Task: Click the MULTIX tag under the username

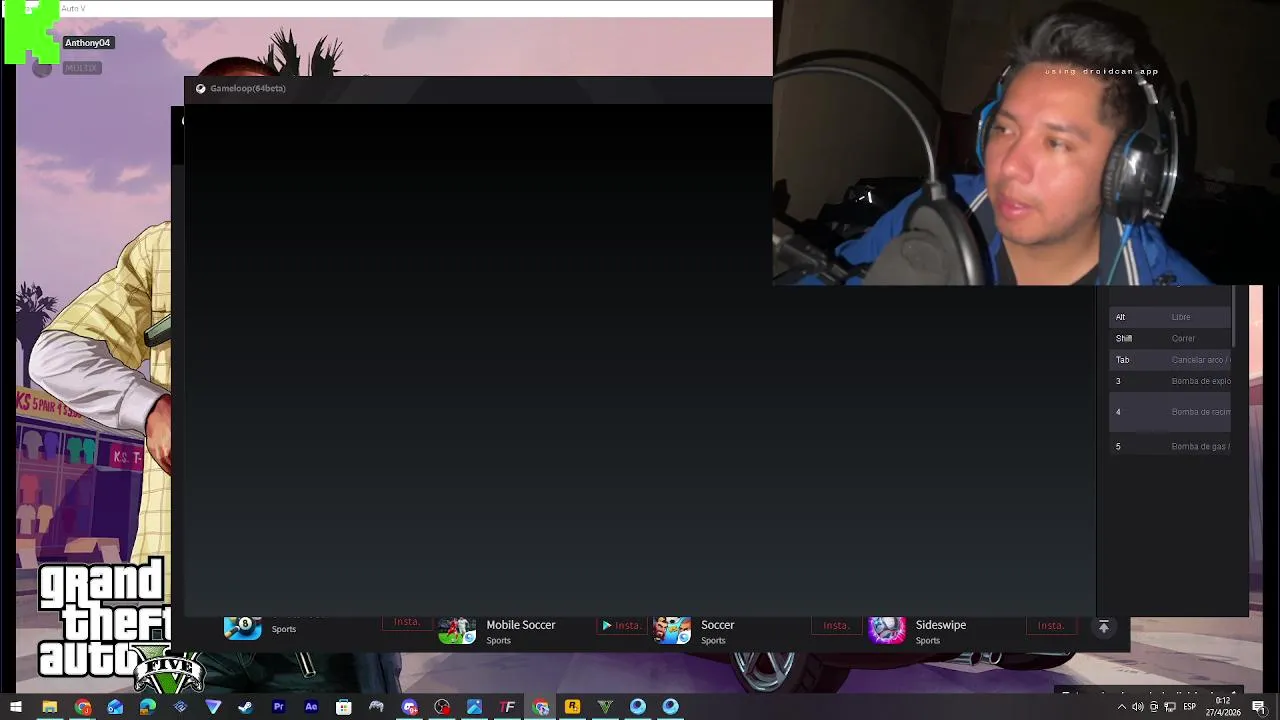Action: click(x=81, y=68)
